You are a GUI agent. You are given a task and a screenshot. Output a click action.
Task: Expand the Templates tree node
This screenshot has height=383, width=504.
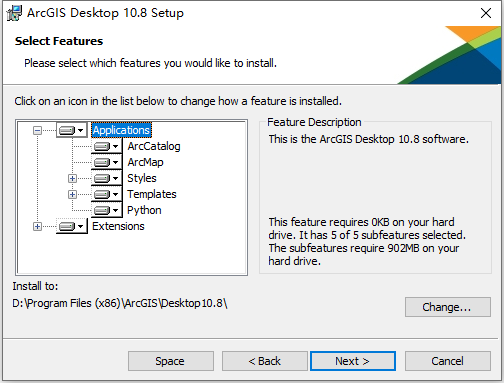72,194
